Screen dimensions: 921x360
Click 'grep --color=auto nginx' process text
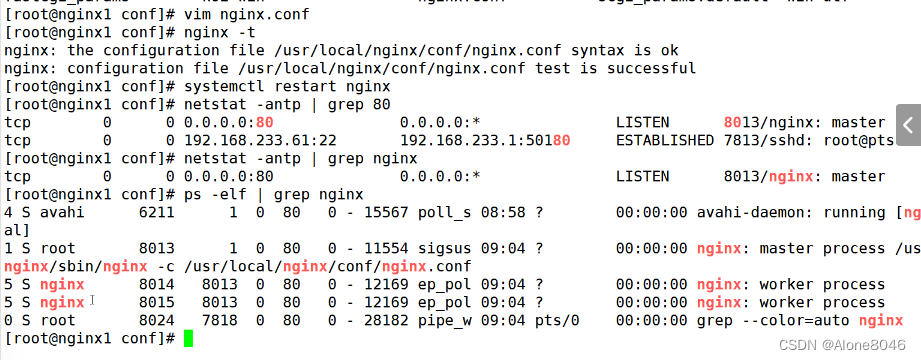click(x=800, y=321)
